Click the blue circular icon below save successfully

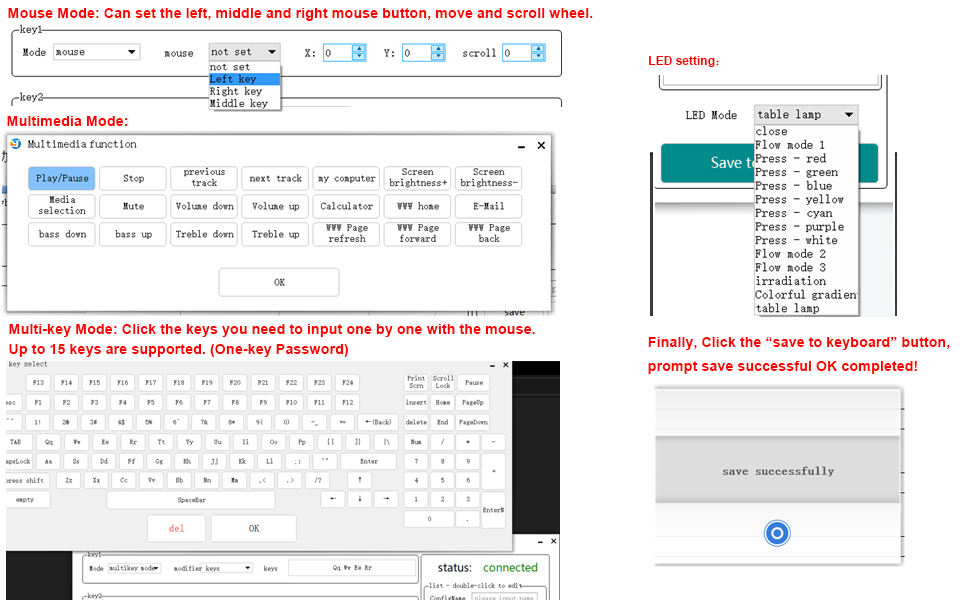pyautogui.click(x=777, y=533)
